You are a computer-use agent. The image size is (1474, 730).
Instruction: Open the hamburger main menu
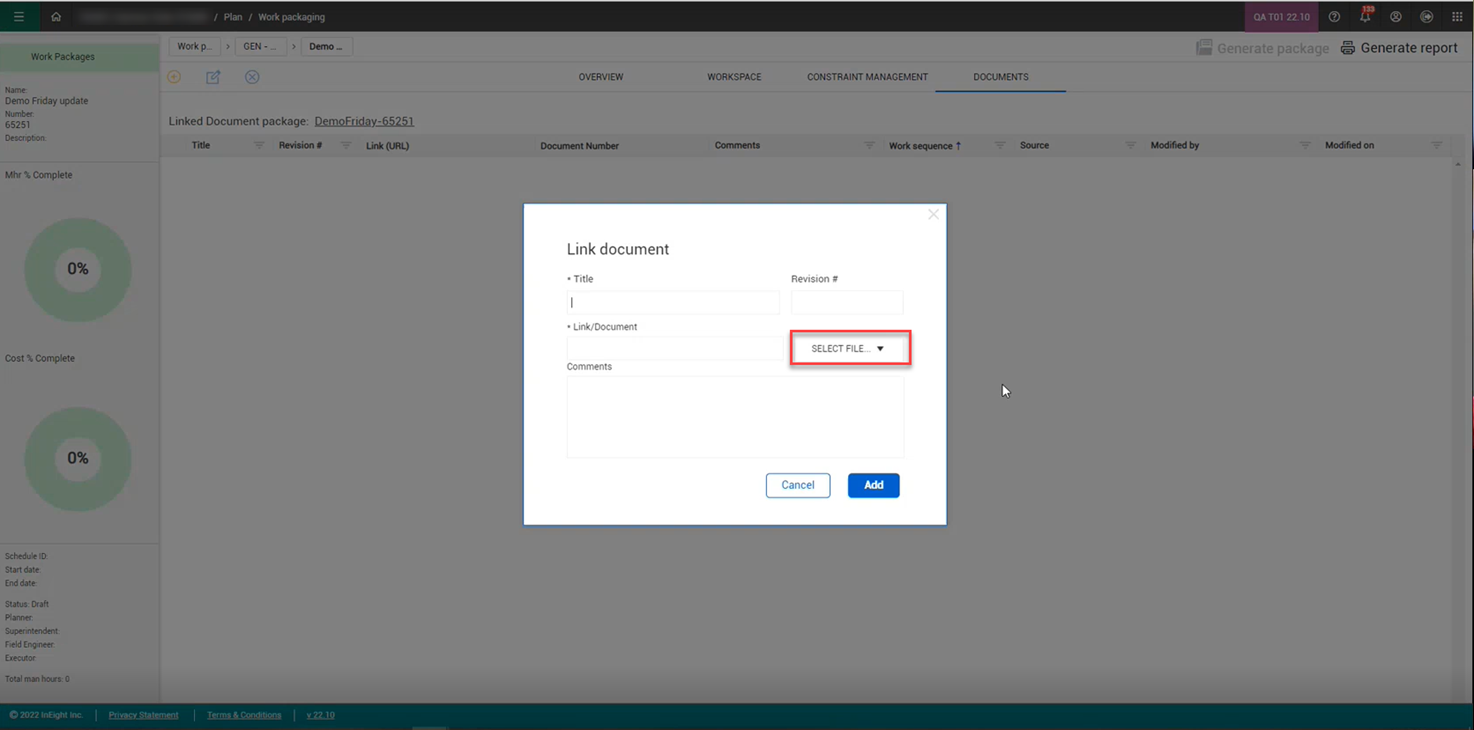click(19, 17)
